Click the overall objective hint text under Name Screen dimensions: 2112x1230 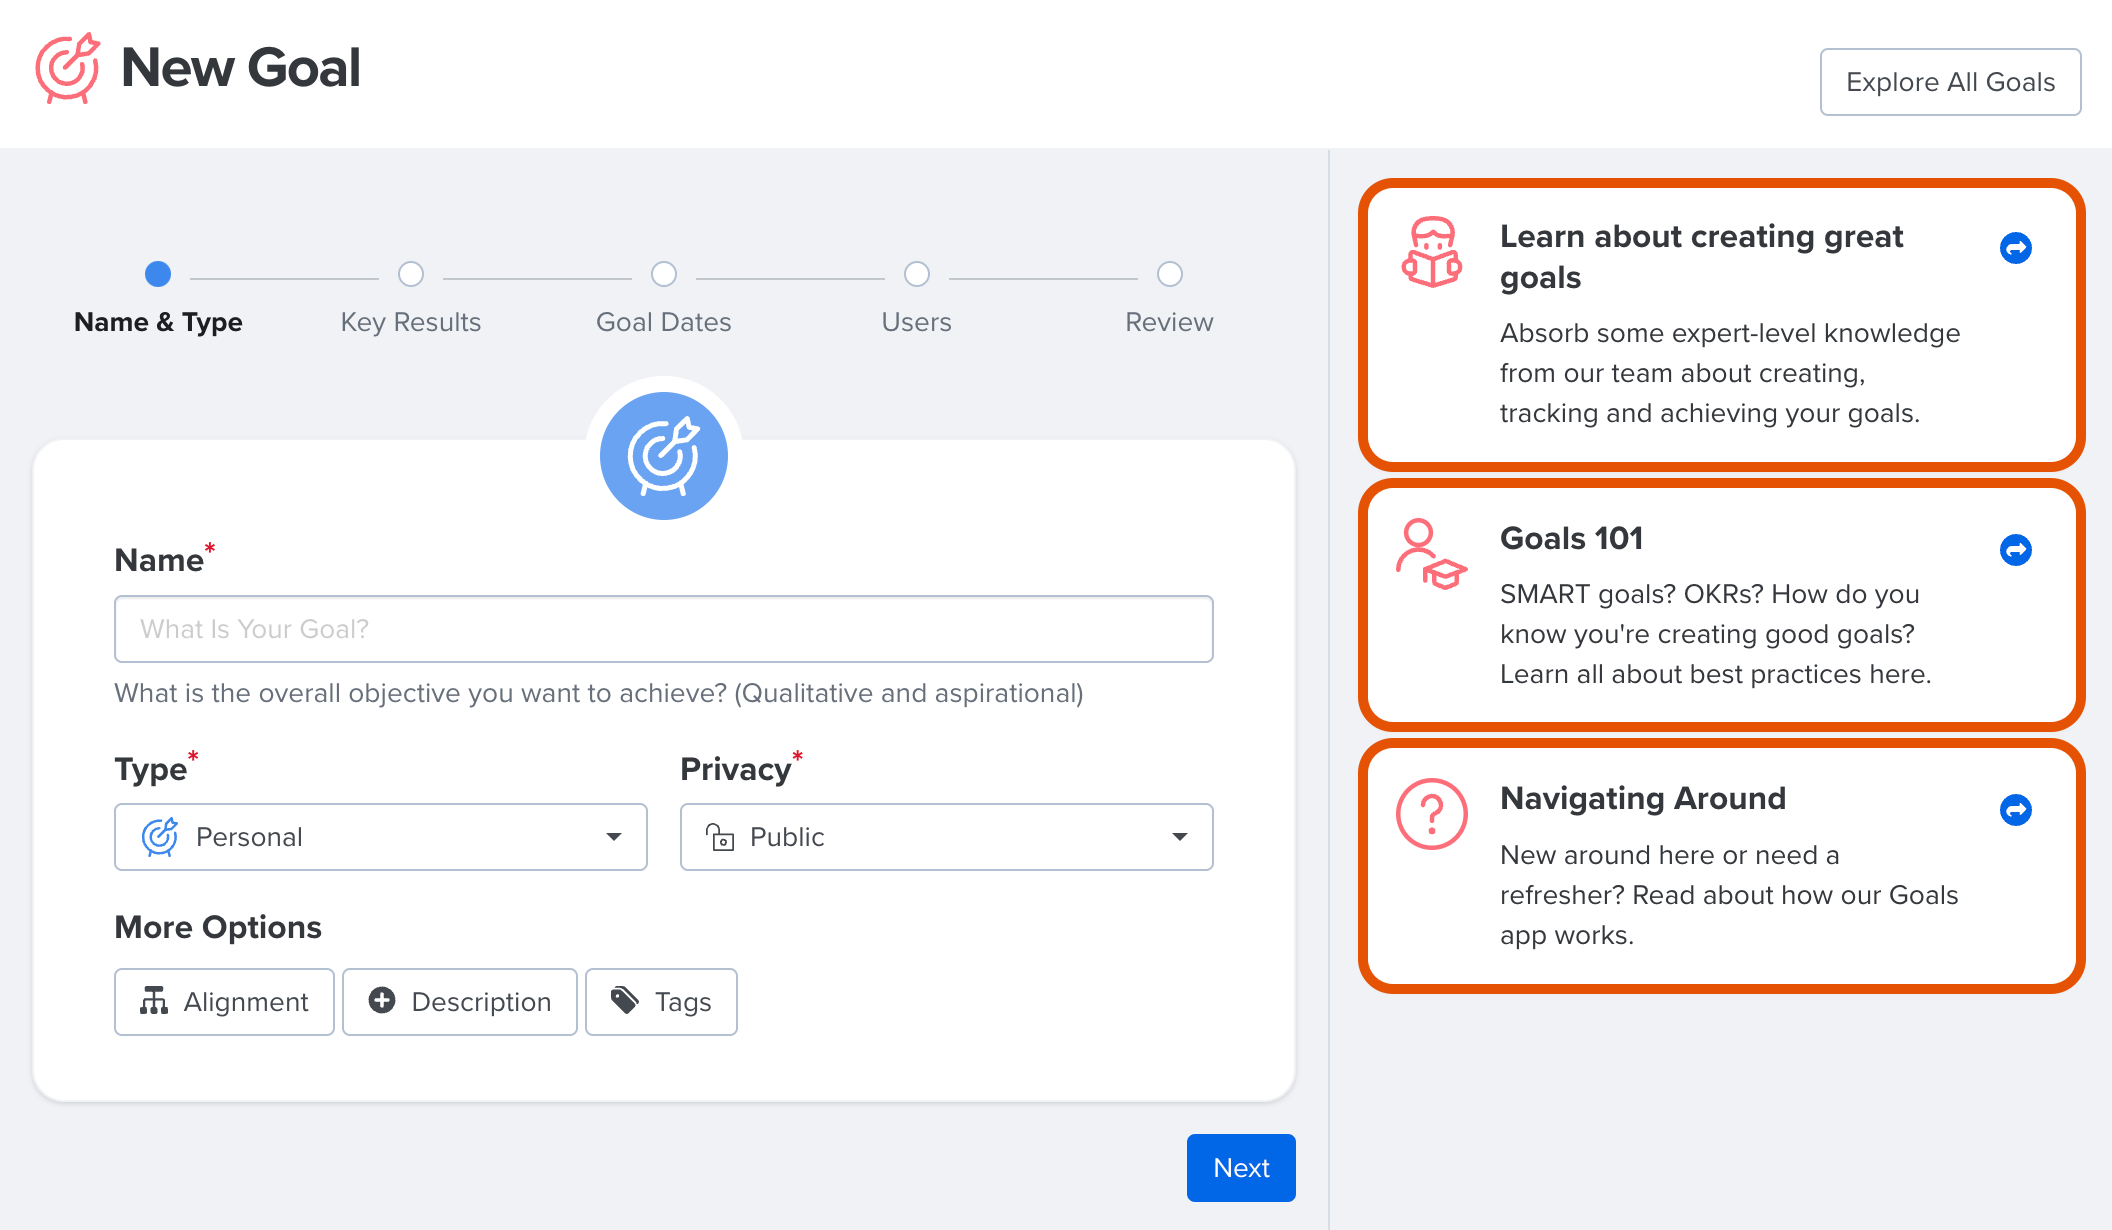[x=599, y=693]
